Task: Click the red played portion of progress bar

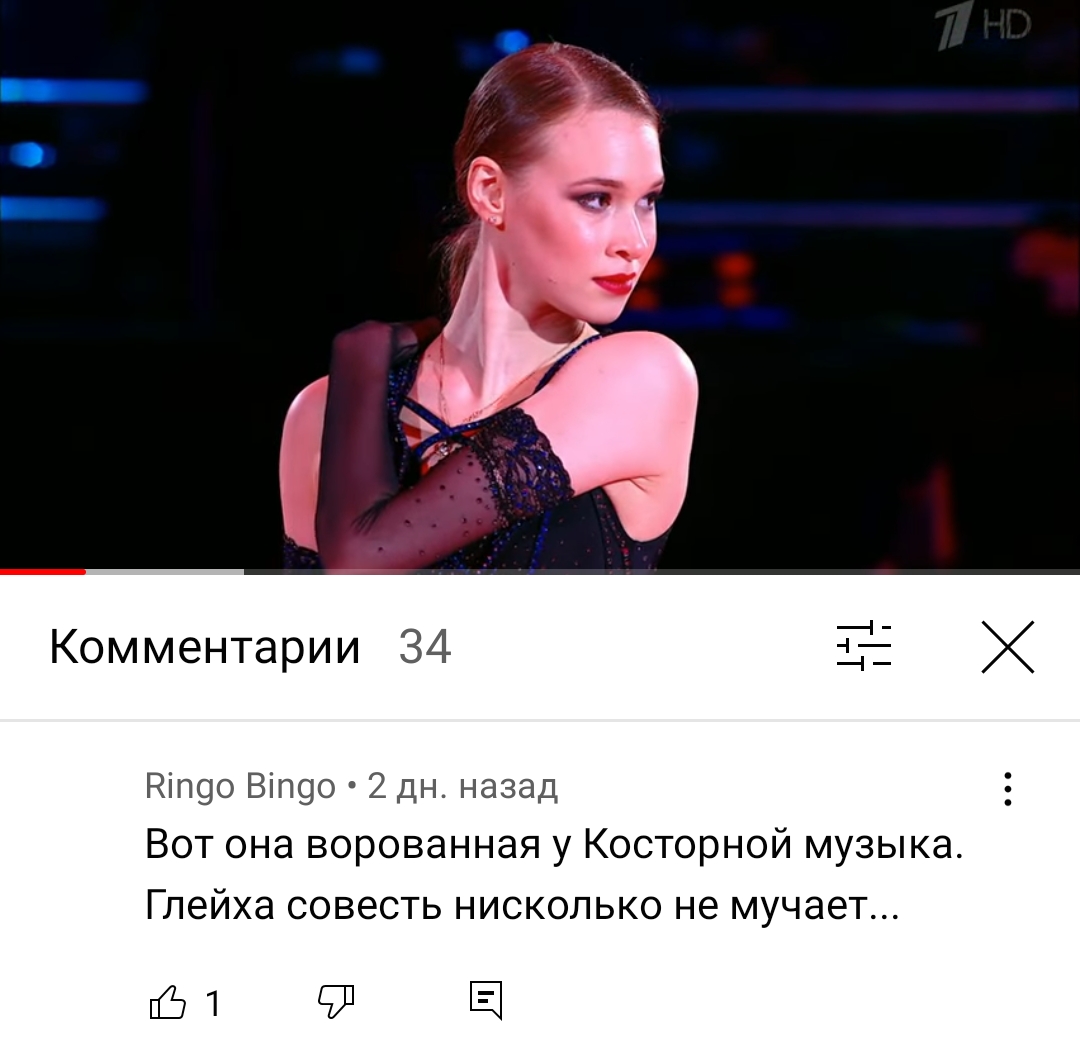Action: click(x=43, y=572)
